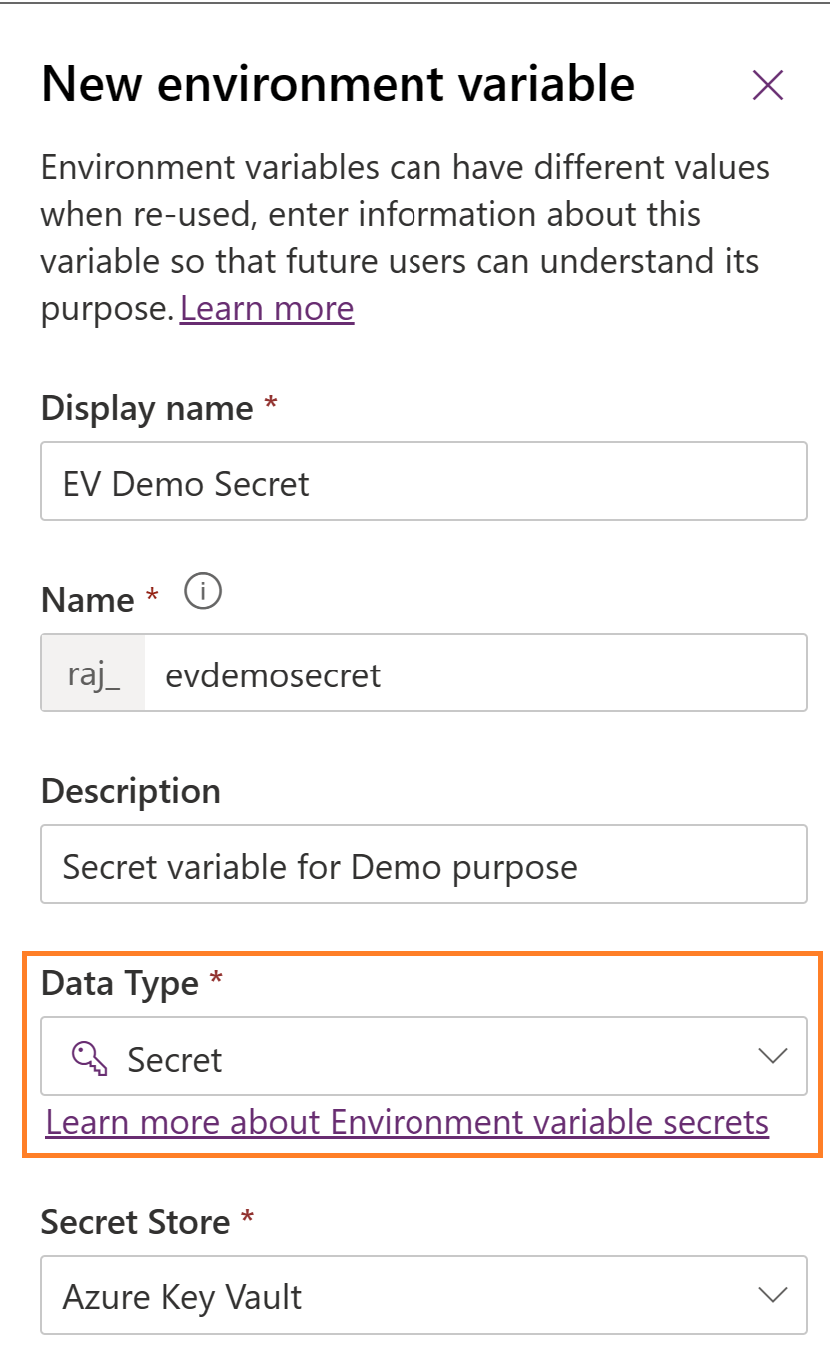This screenshot has width=830, height=1345.
Task: Expand the Secret Store chevron arrow
Action: pos(773,1295)
